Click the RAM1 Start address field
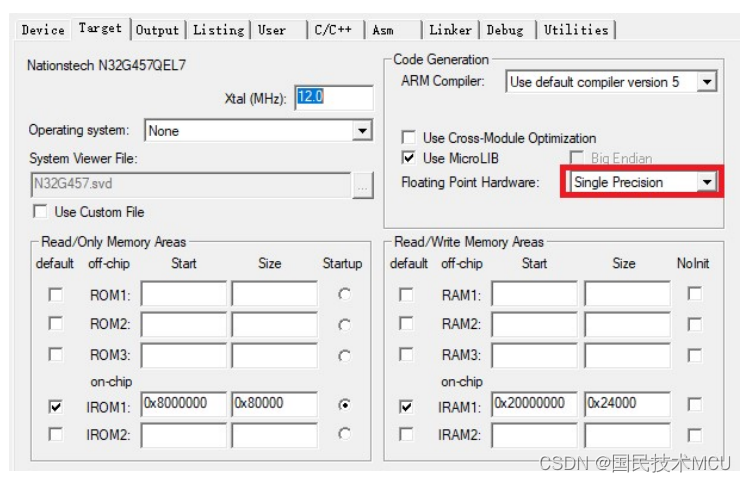This screenshot has width=746, height=482. tap(535, 294)
